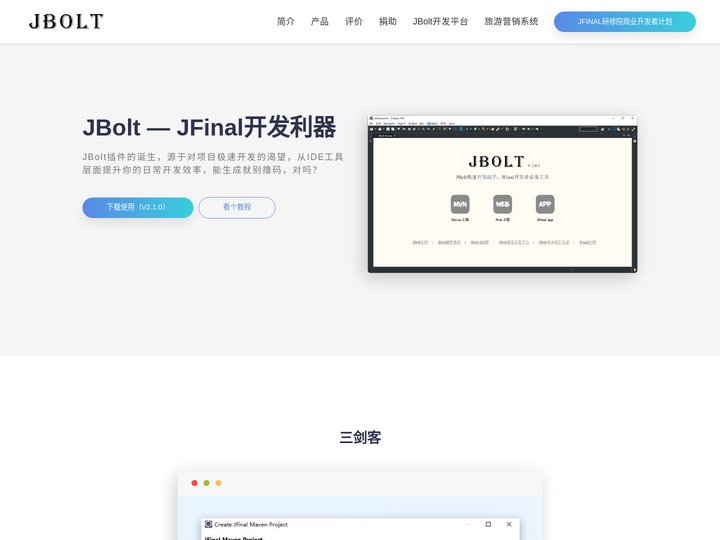720x540 pixels.
Task: Go to the 评价 section
Action: pyautogui.click(x=354, y=22)
